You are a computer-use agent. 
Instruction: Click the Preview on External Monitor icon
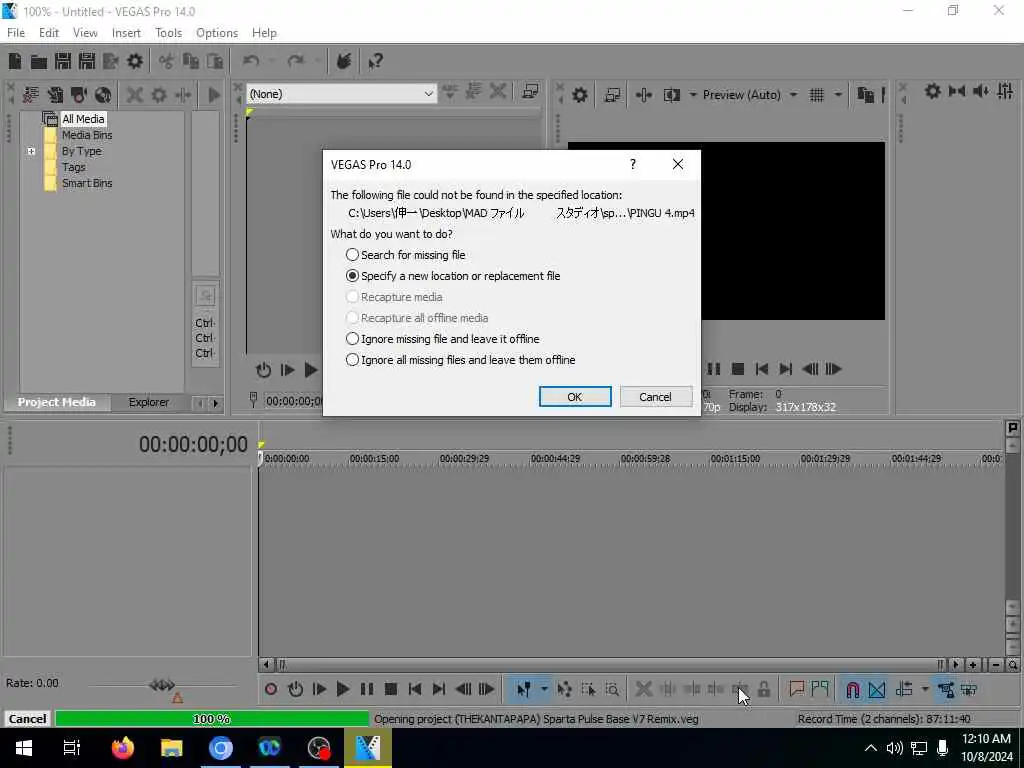tap(612, 95)
